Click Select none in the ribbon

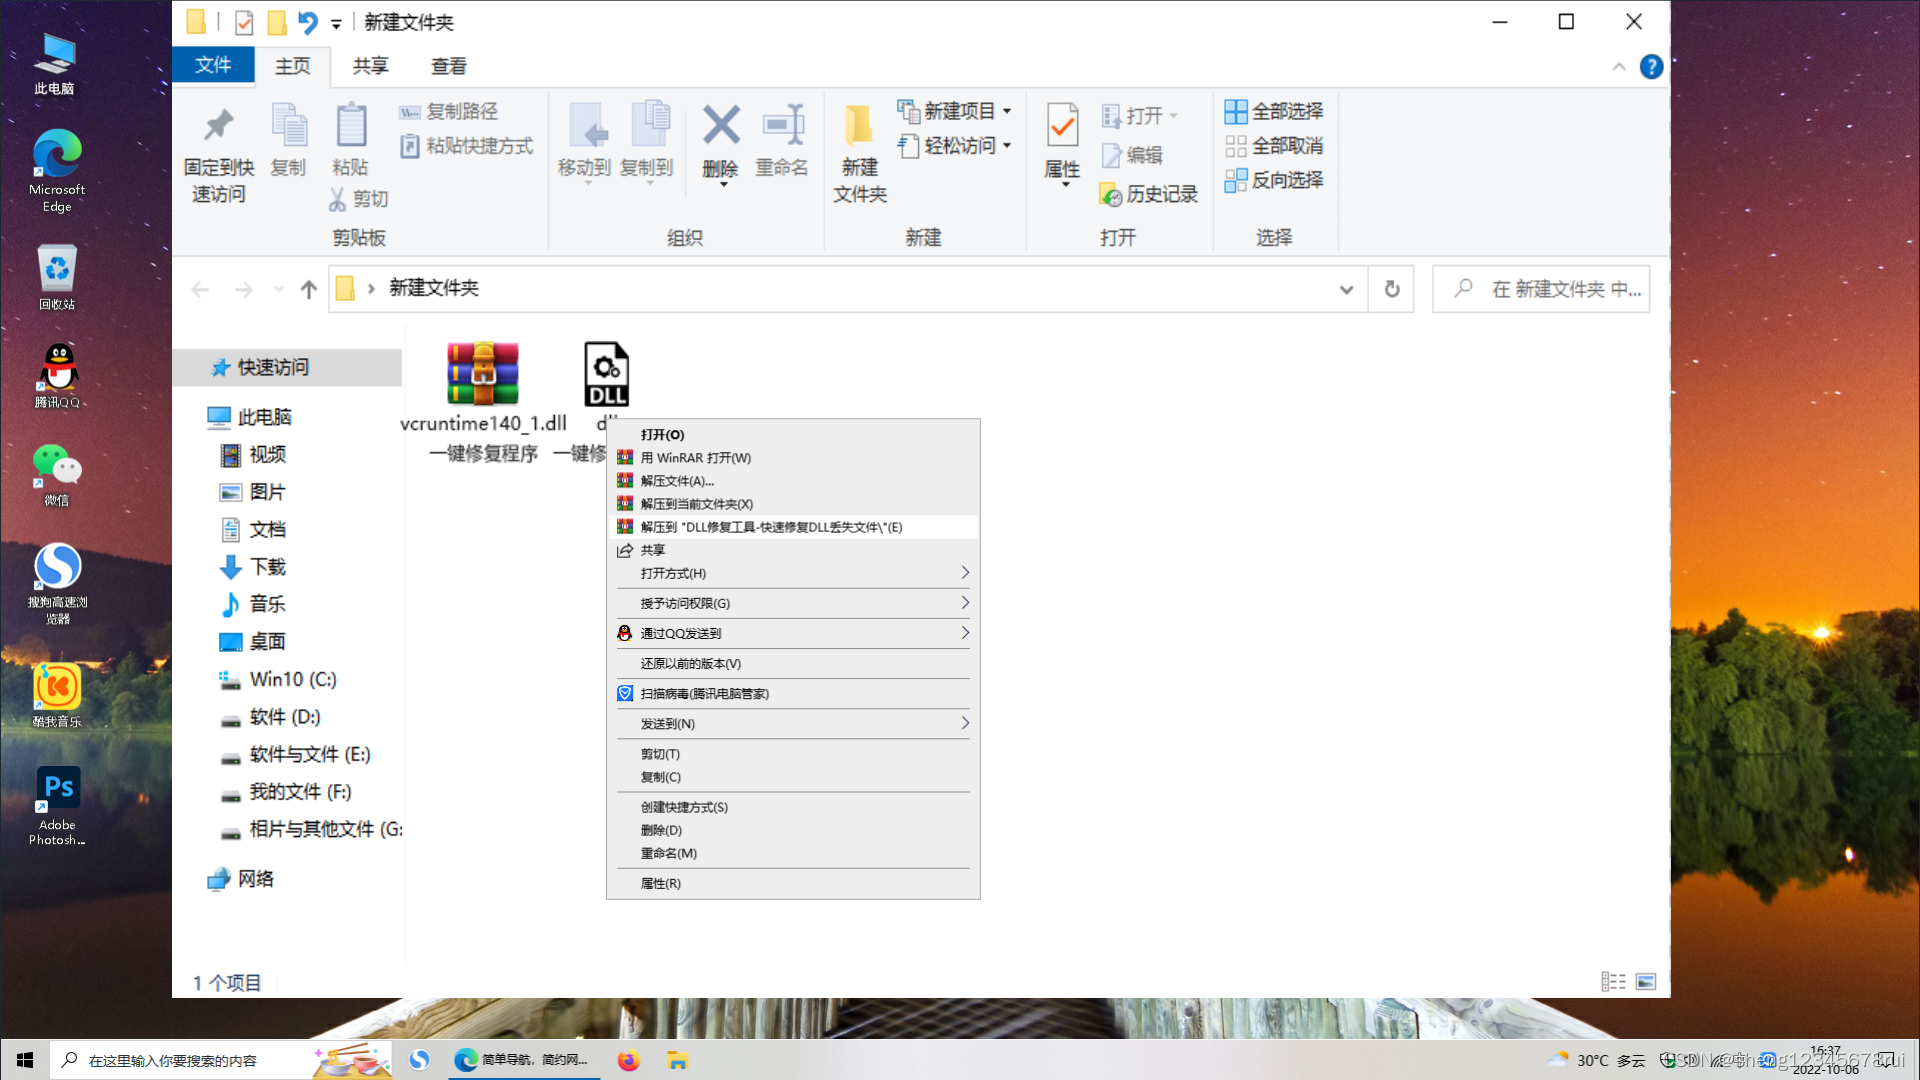pos(1274,146)
